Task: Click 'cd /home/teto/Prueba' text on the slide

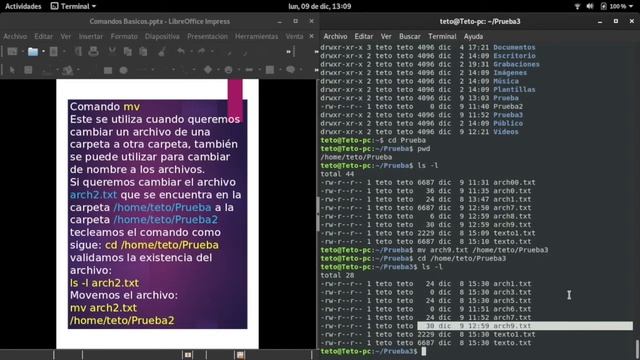Action: pyautogui.click(x=162, y=245)
